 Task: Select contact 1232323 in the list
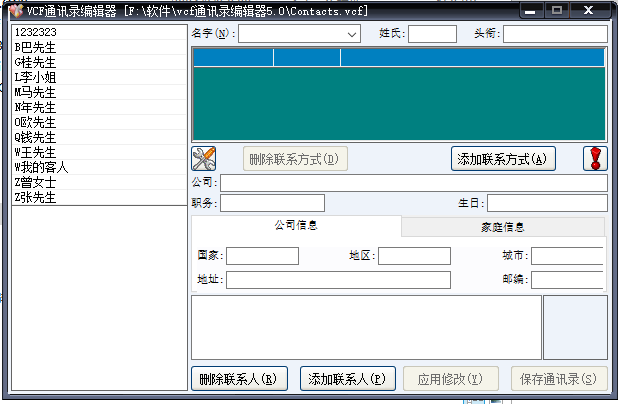tap(99, 32)
